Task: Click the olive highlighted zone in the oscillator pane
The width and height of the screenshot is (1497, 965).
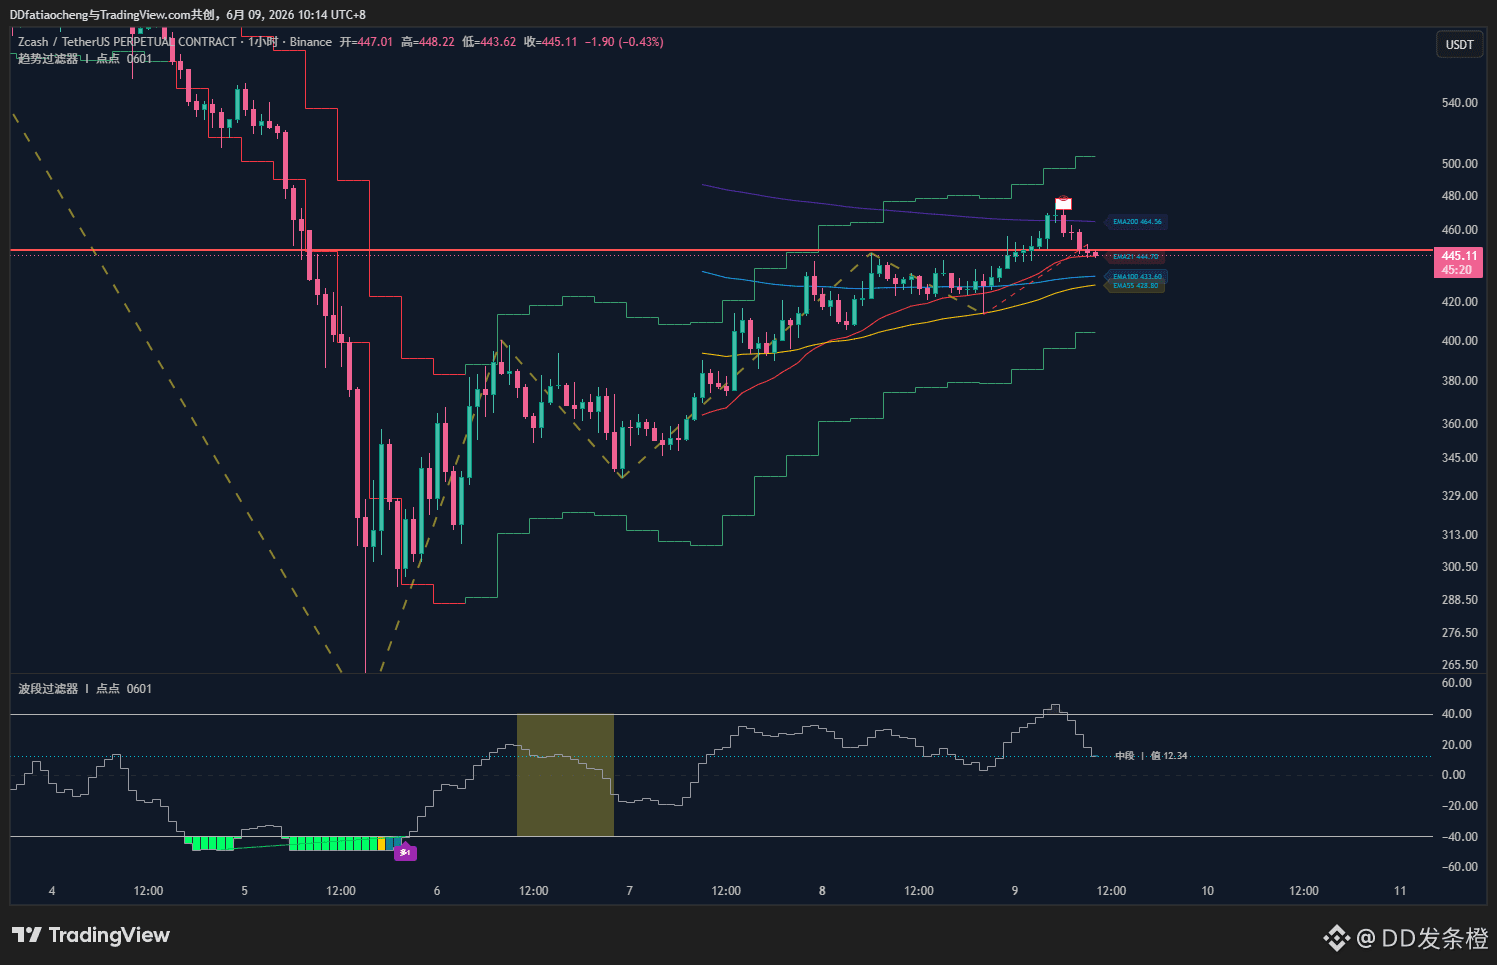Action: [565, 775]
